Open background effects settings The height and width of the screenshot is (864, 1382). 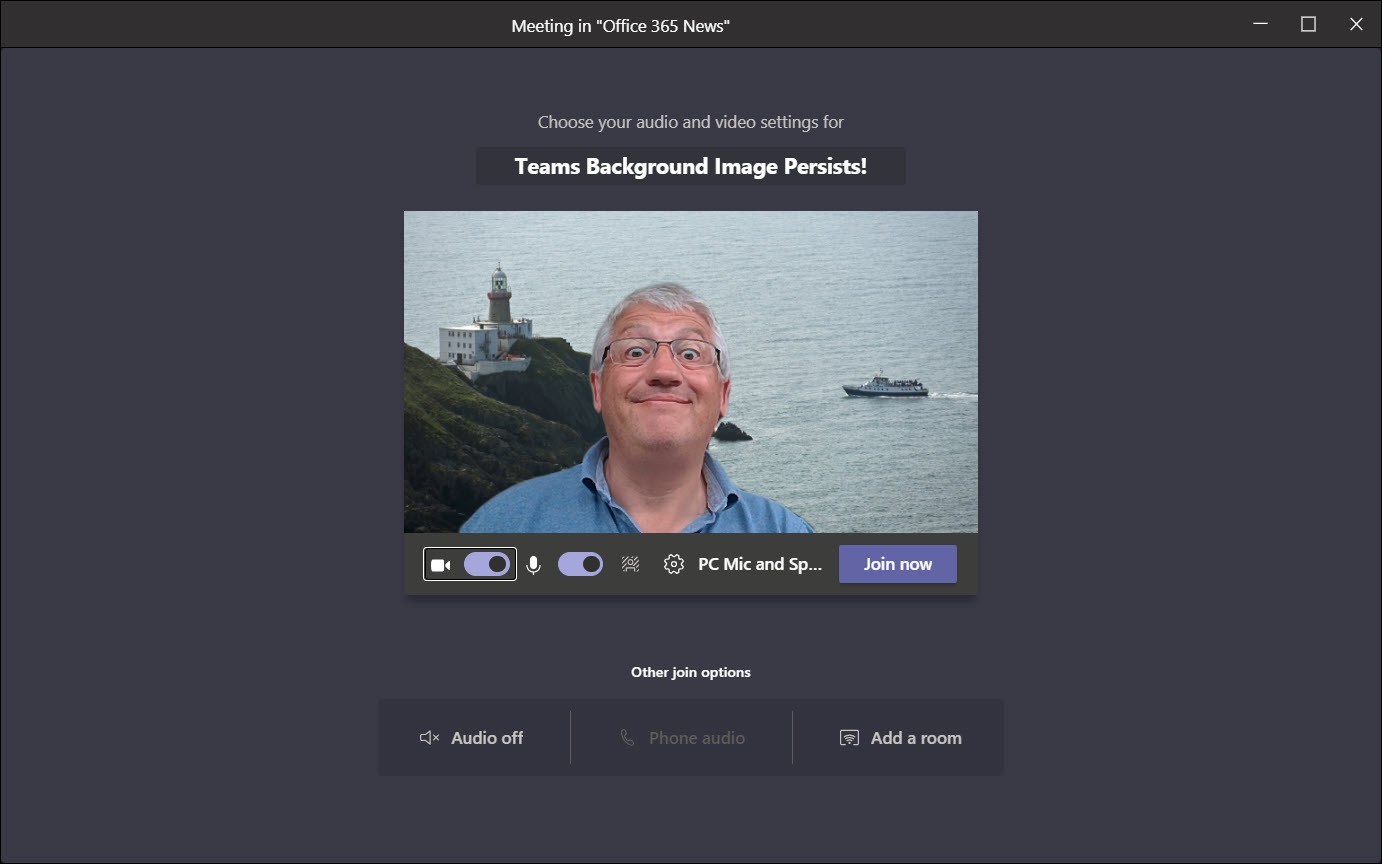click(630, 564)
